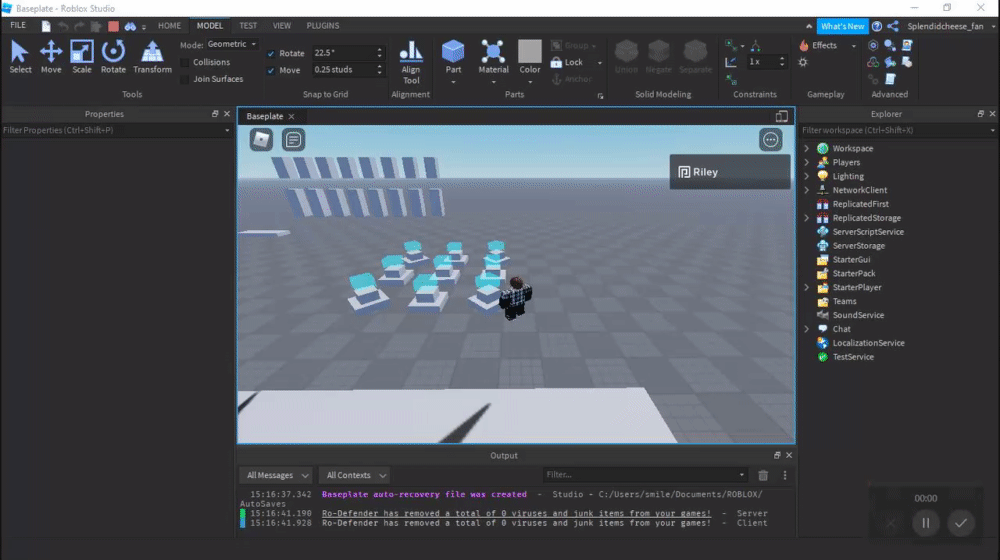1000x560 pixels.
Task: Click the move snap 0.25 studs field
Action: click(x=348, y=70)
